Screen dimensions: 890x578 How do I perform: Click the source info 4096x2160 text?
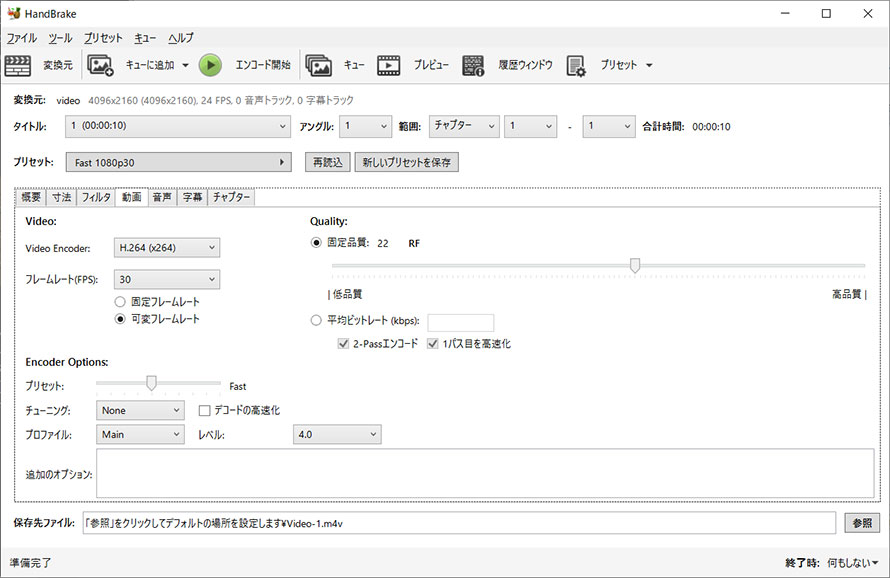click(x=220, y=100)
